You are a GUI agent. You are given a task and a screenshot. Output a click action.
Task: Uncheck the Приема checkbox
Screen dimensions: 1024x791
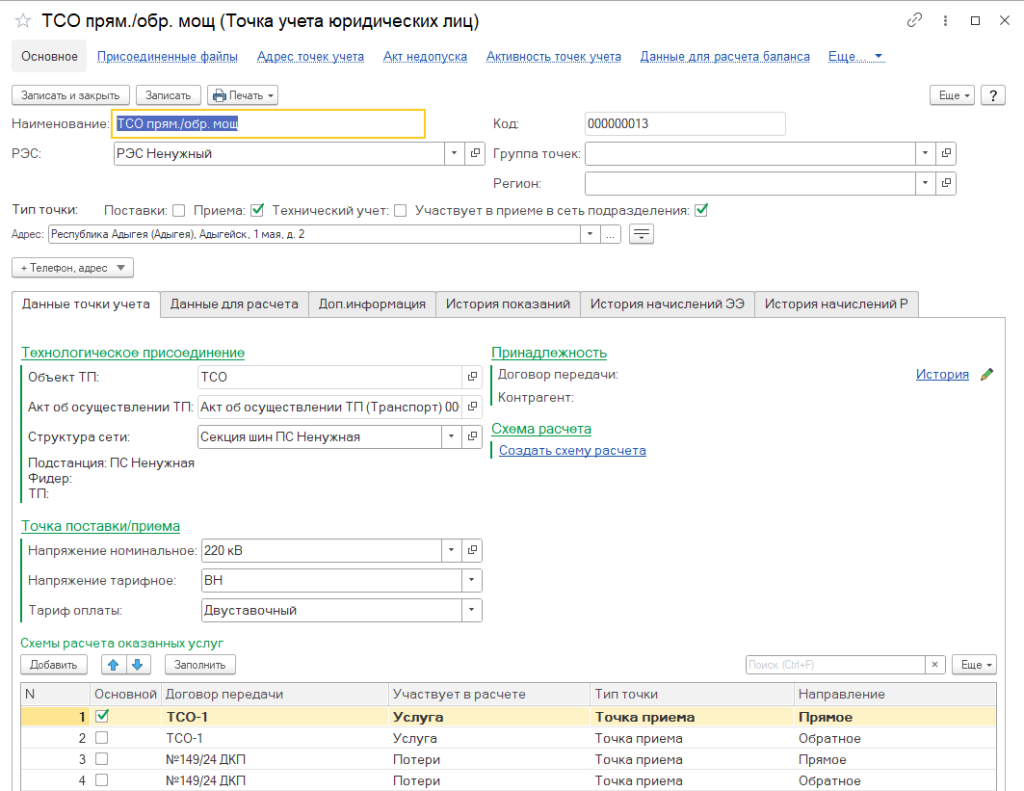pos(257,210)
